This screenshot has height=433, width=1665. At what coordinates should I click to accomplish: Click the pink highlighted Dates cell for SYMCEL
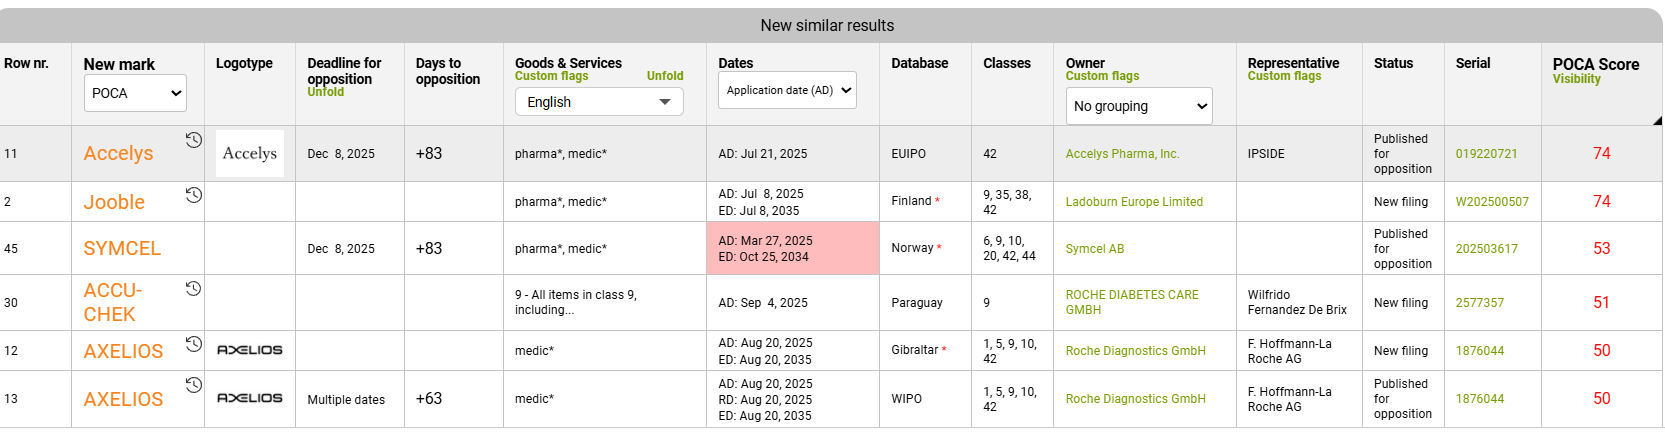click(x=792, y=248)
